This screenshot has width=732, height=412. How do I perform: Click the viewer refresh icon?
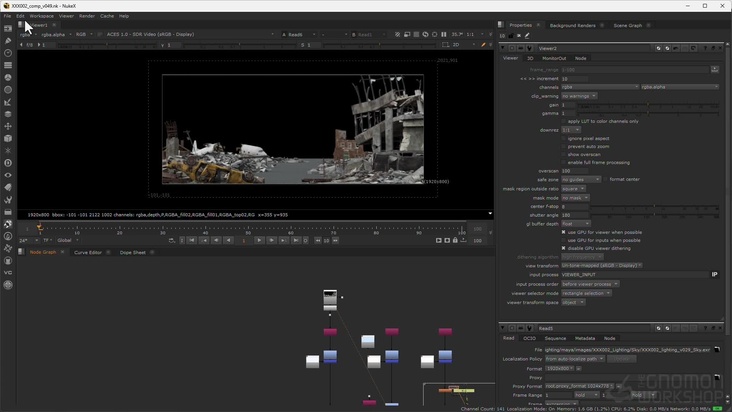(425, 35)
